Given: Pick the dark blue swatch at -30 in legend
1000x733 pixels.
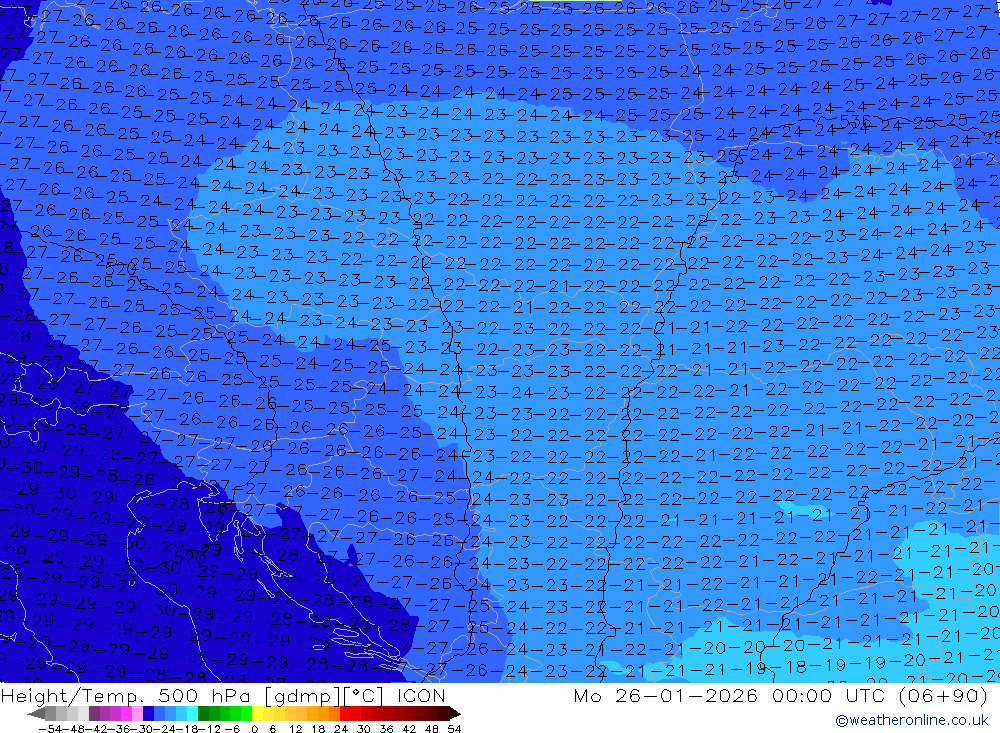Looking at the screenshot, I should (148, 713).
